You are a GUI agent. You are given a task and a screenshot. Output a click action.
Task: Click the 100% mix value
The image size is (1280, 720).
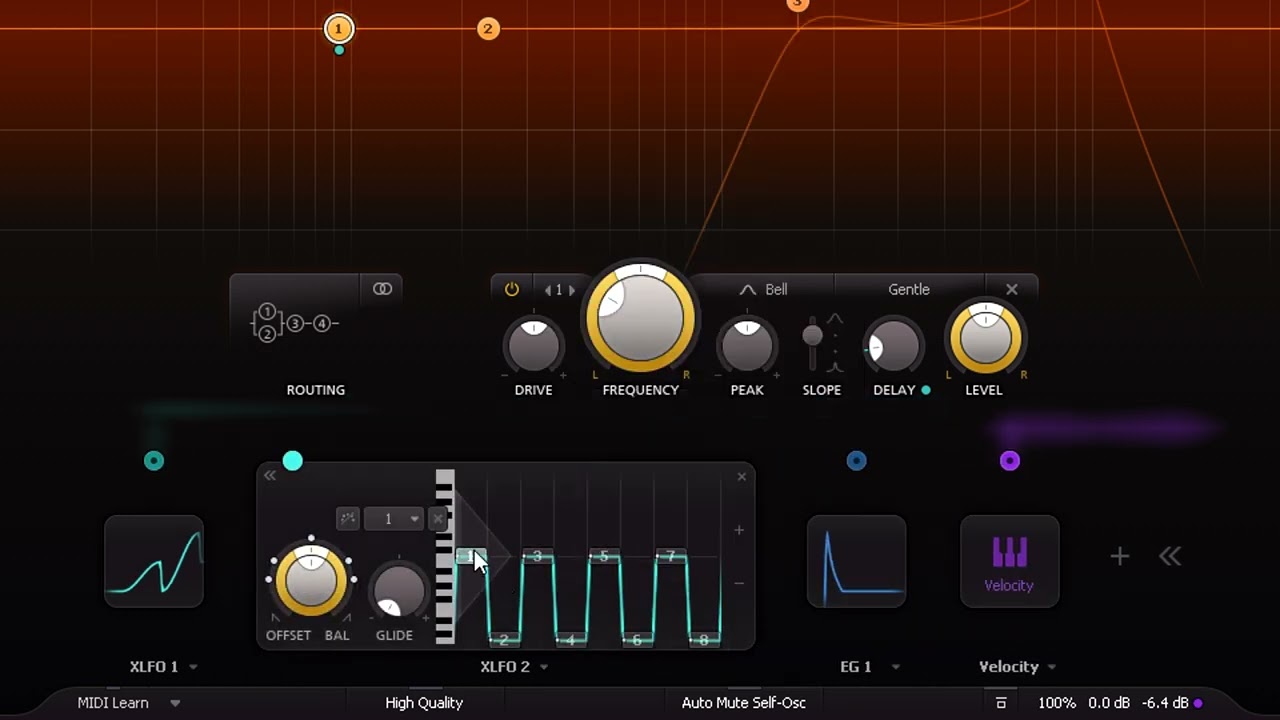(x=1057, y=703)
